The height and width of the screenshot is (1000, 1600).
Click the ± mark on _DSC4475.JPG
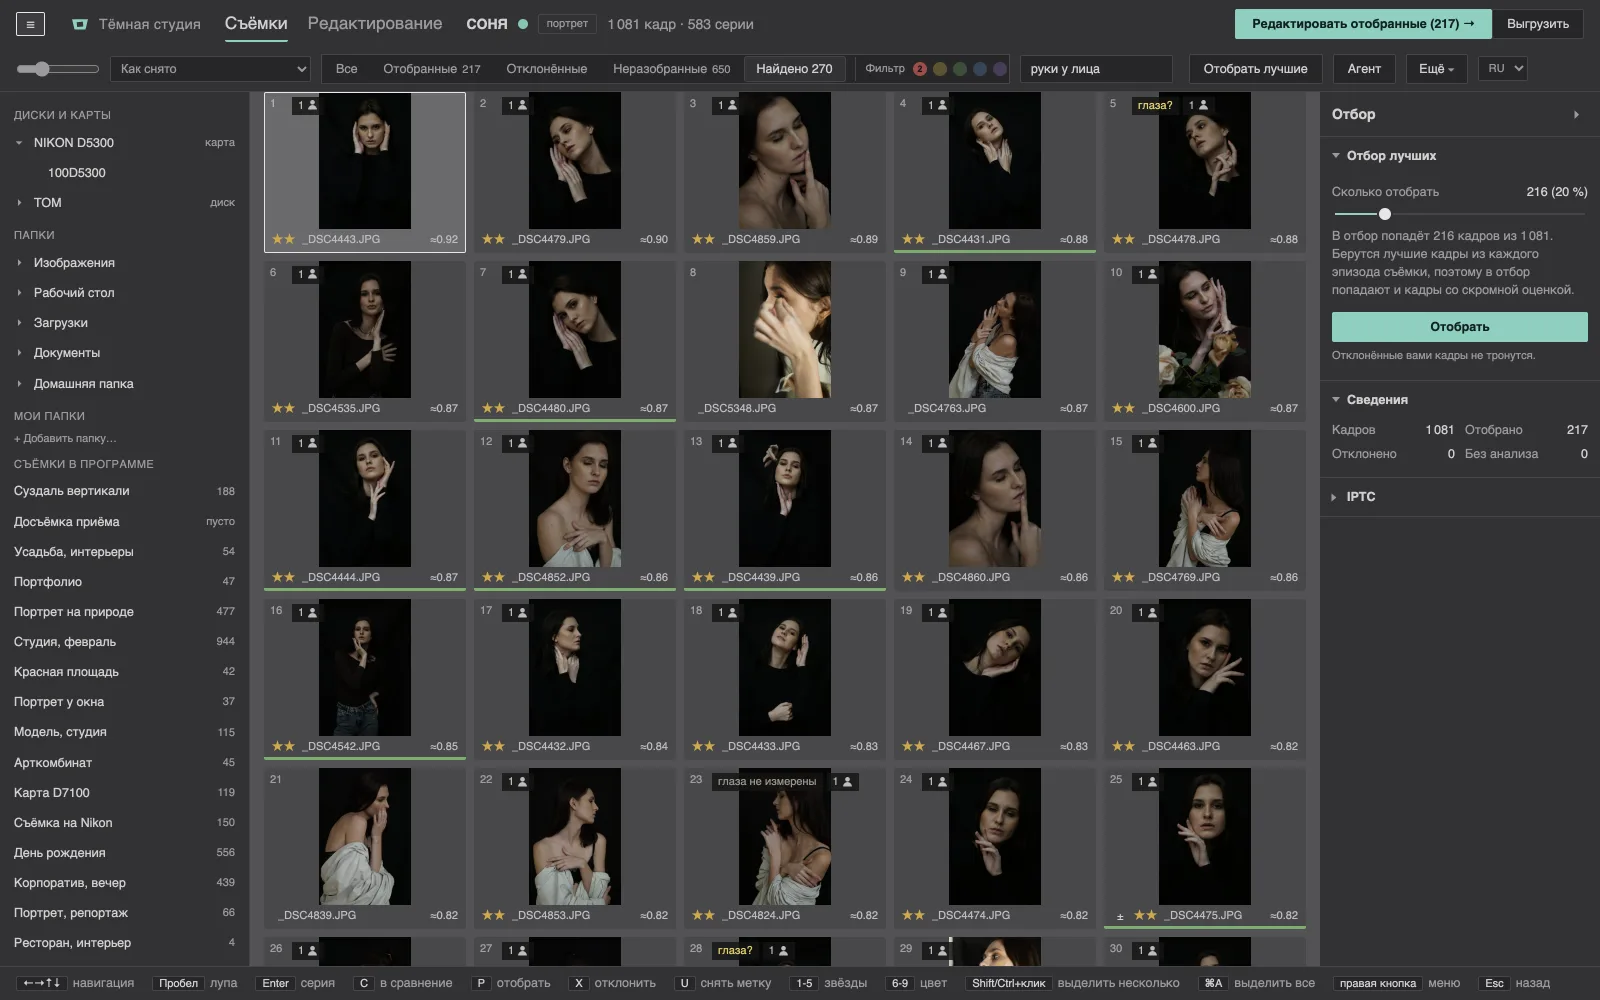(x=1120, y=916)
